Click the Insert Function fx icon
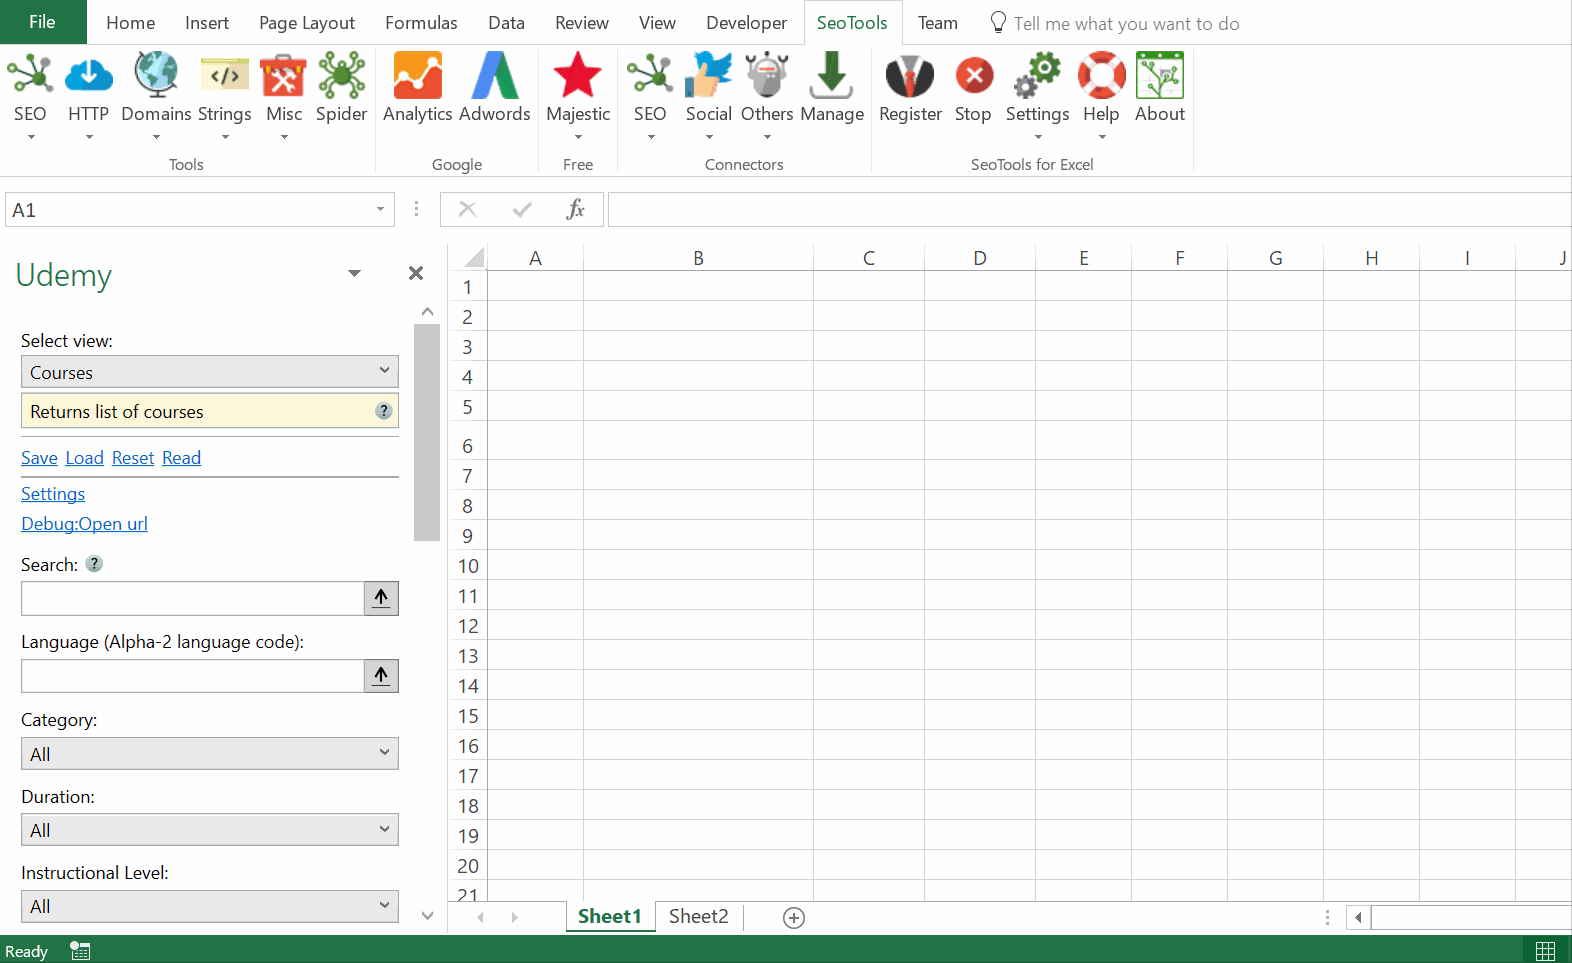Image resolution: width=1572 pixels, height=963 pixels. (x=576, y=209)
